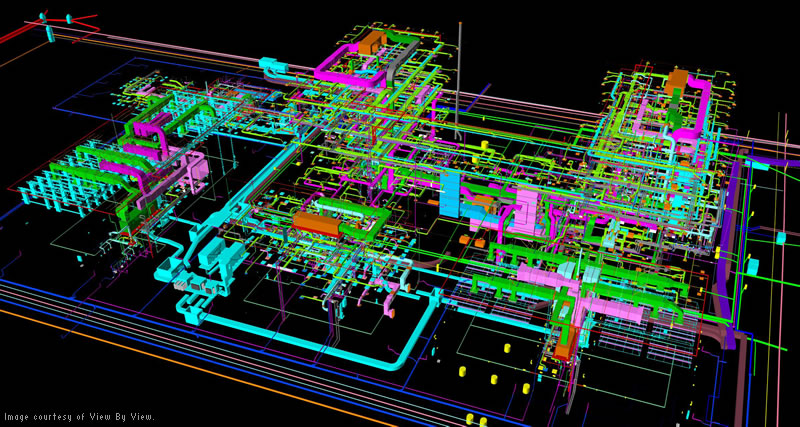Click the tall gray vertical pole at top
800x427 pixels.
point(459,77)
